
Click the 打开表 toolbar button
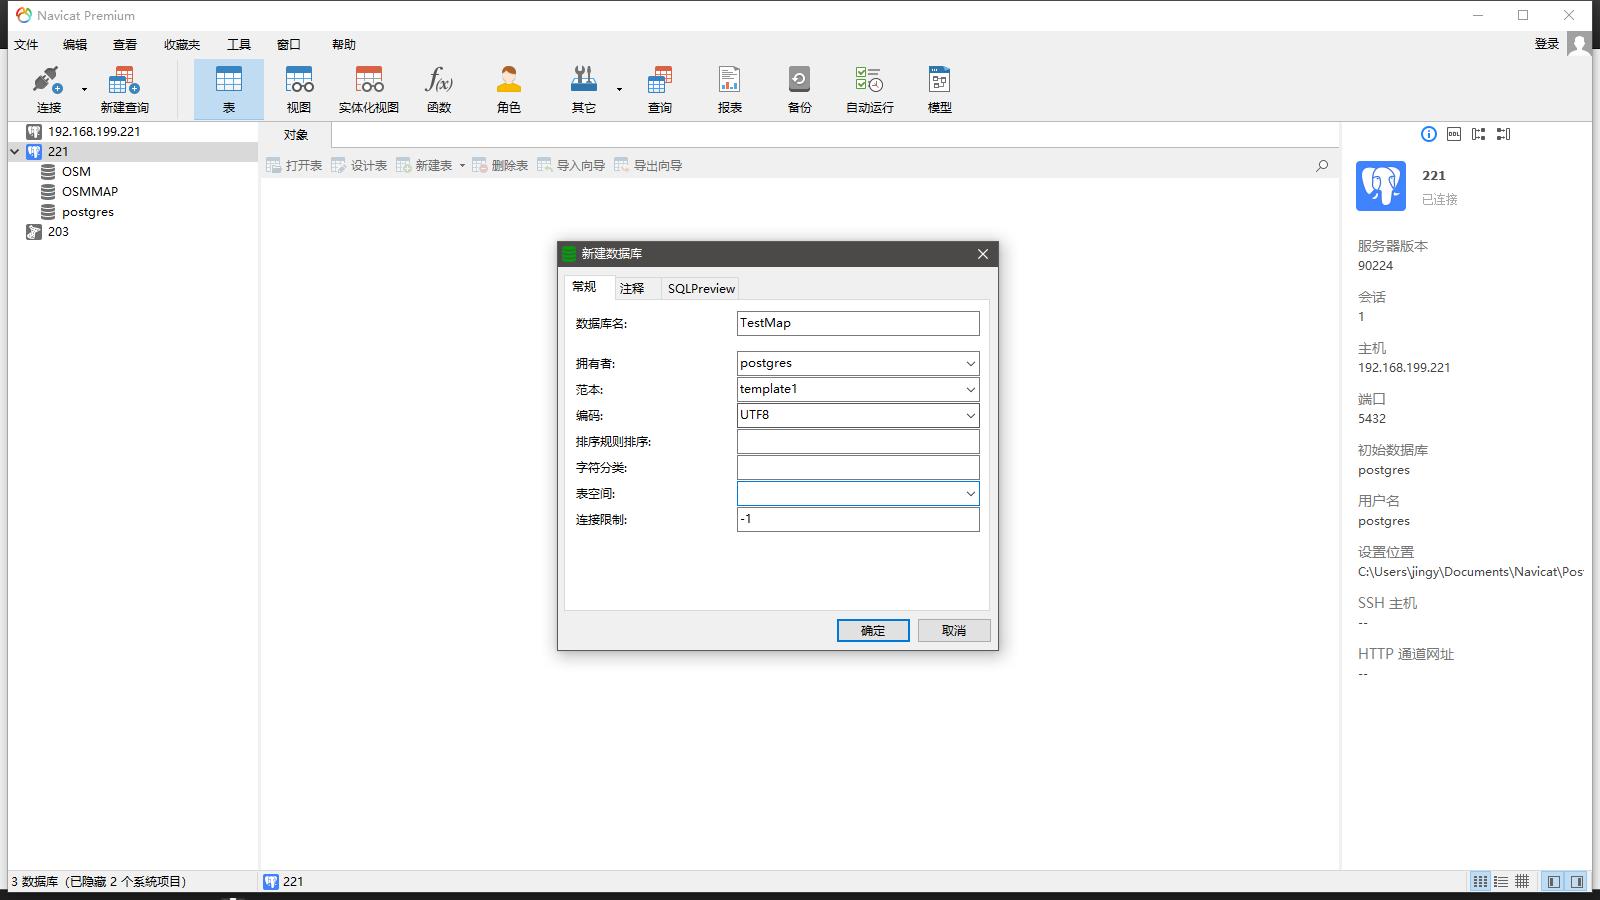294,165
